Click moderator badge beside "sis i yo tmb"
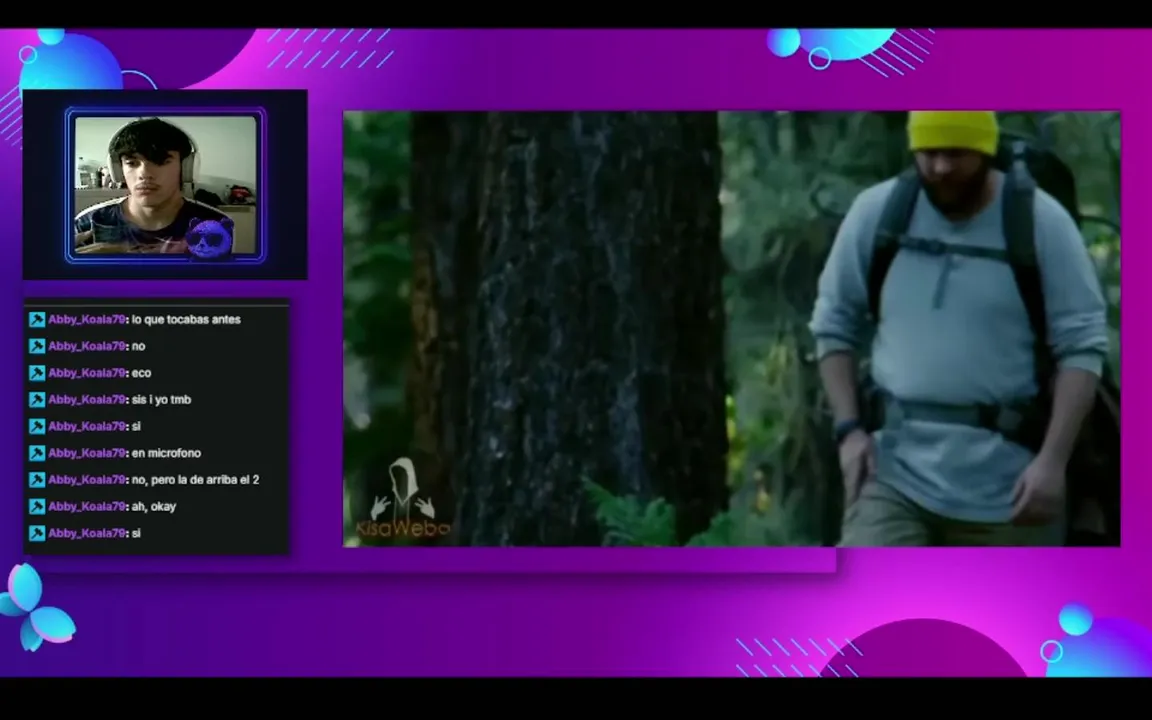Viewport: 1152px width, 720px height. 37,400
